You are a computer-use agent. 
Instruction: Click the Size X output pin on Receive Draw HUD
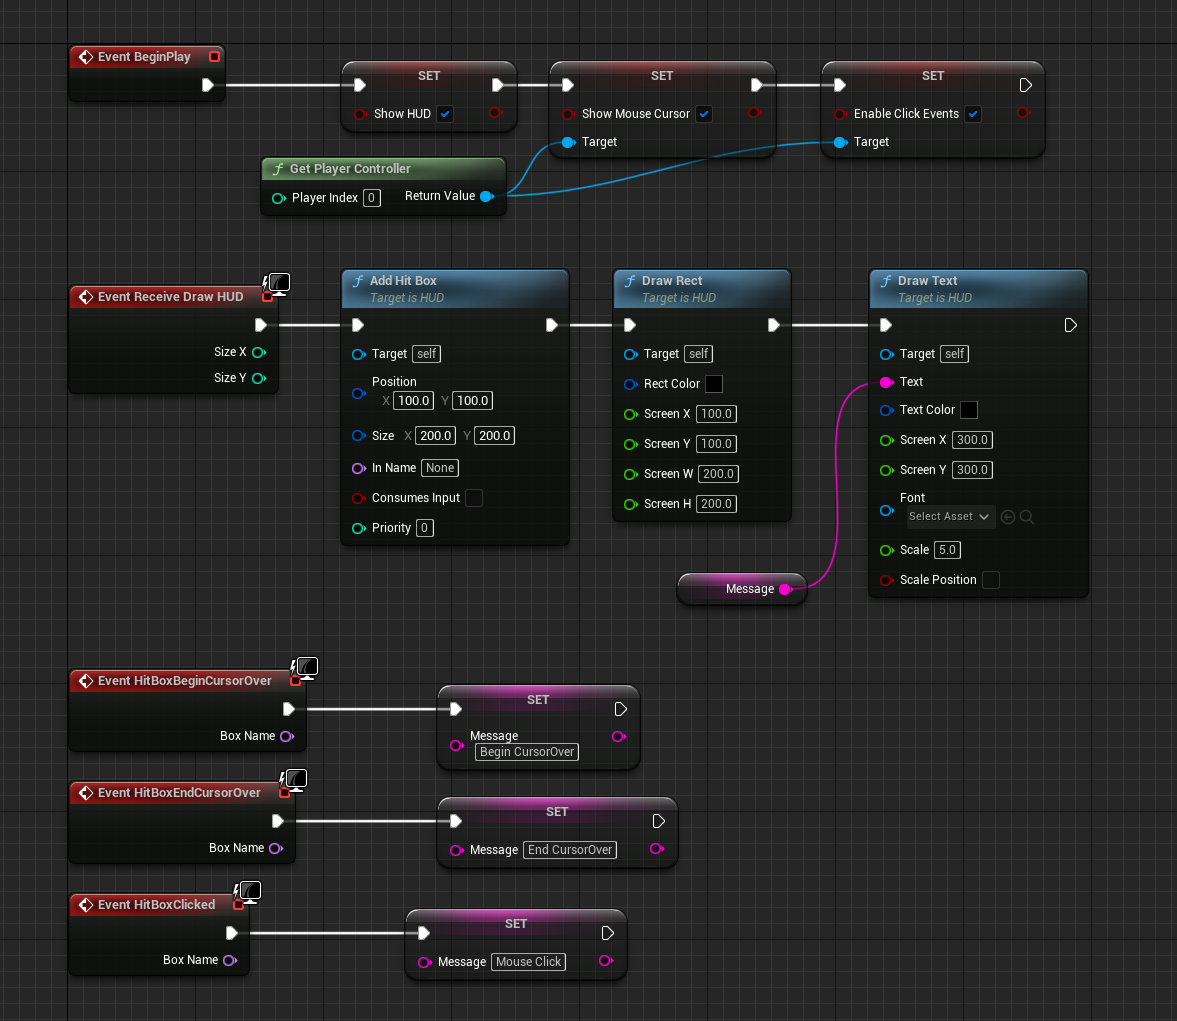pos(259,352)
